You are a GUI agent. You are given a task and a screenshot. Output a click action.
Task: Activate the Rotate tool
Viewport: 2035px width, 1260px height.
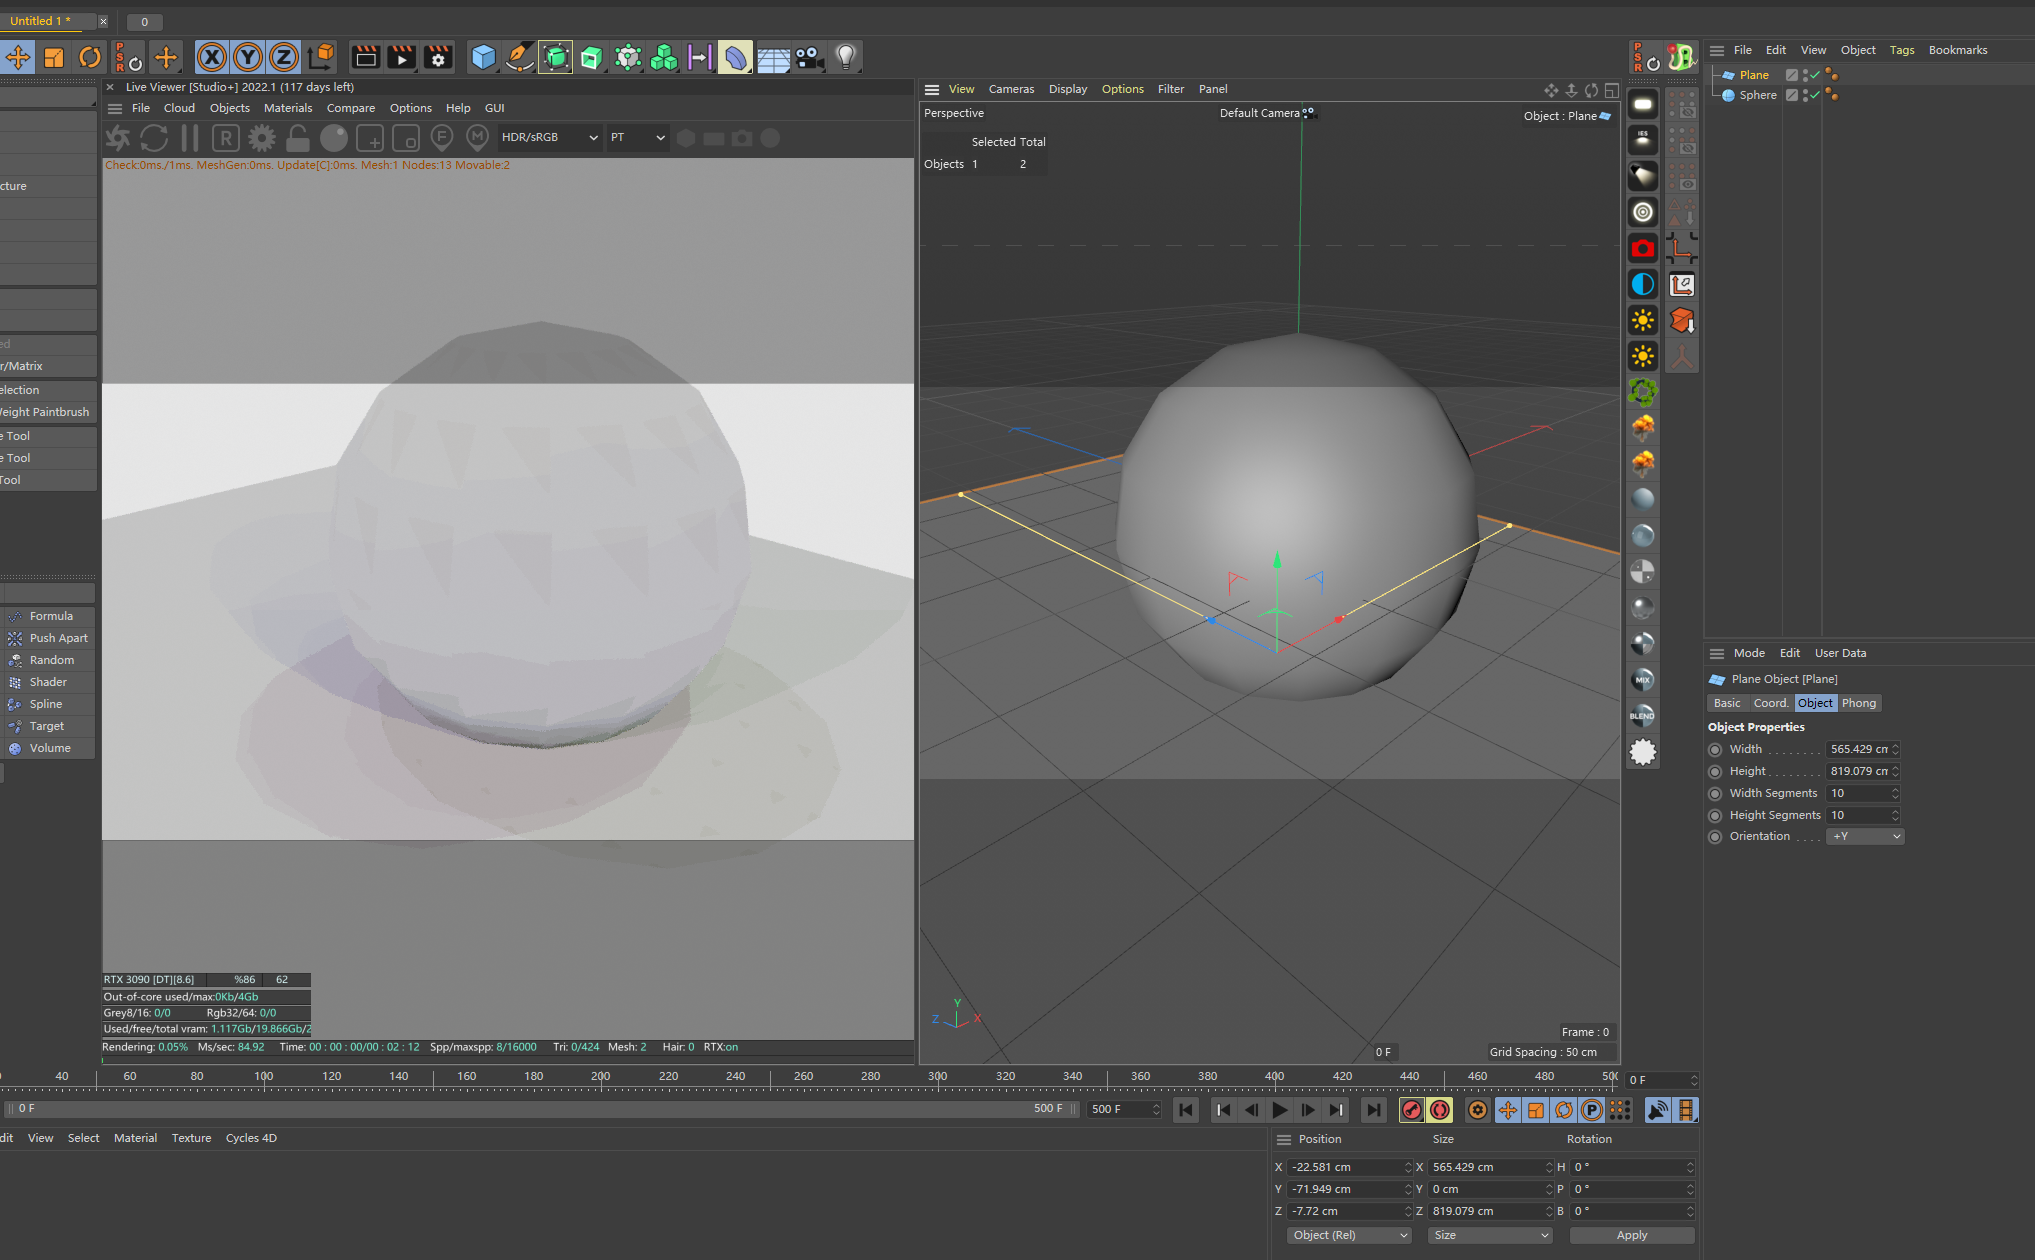(x=90, y=57)
